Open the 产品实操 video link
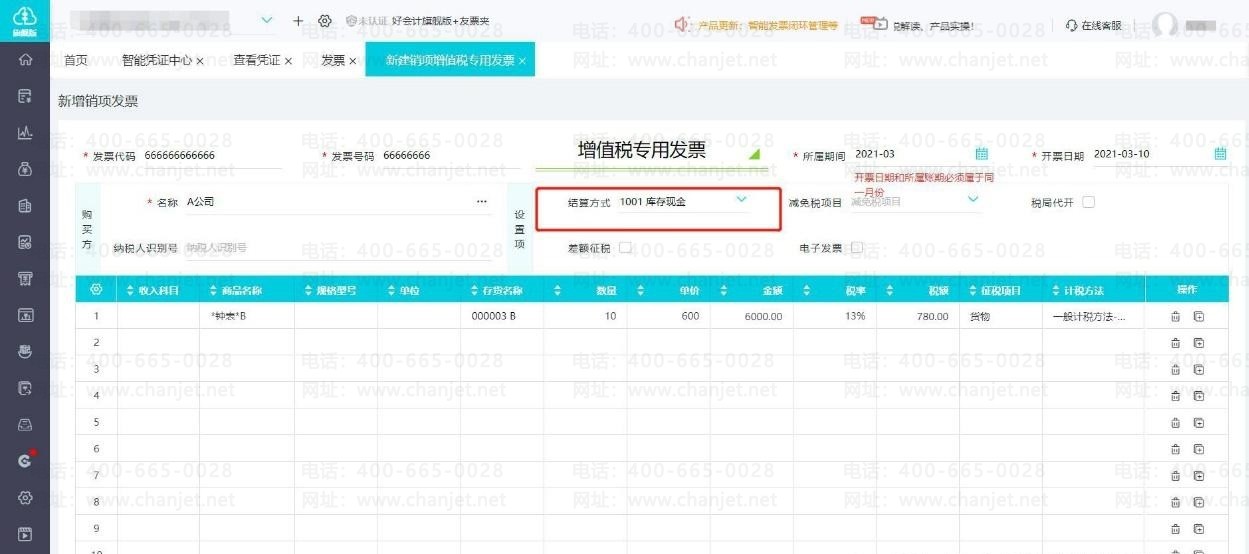 click(x=932, y=25)
